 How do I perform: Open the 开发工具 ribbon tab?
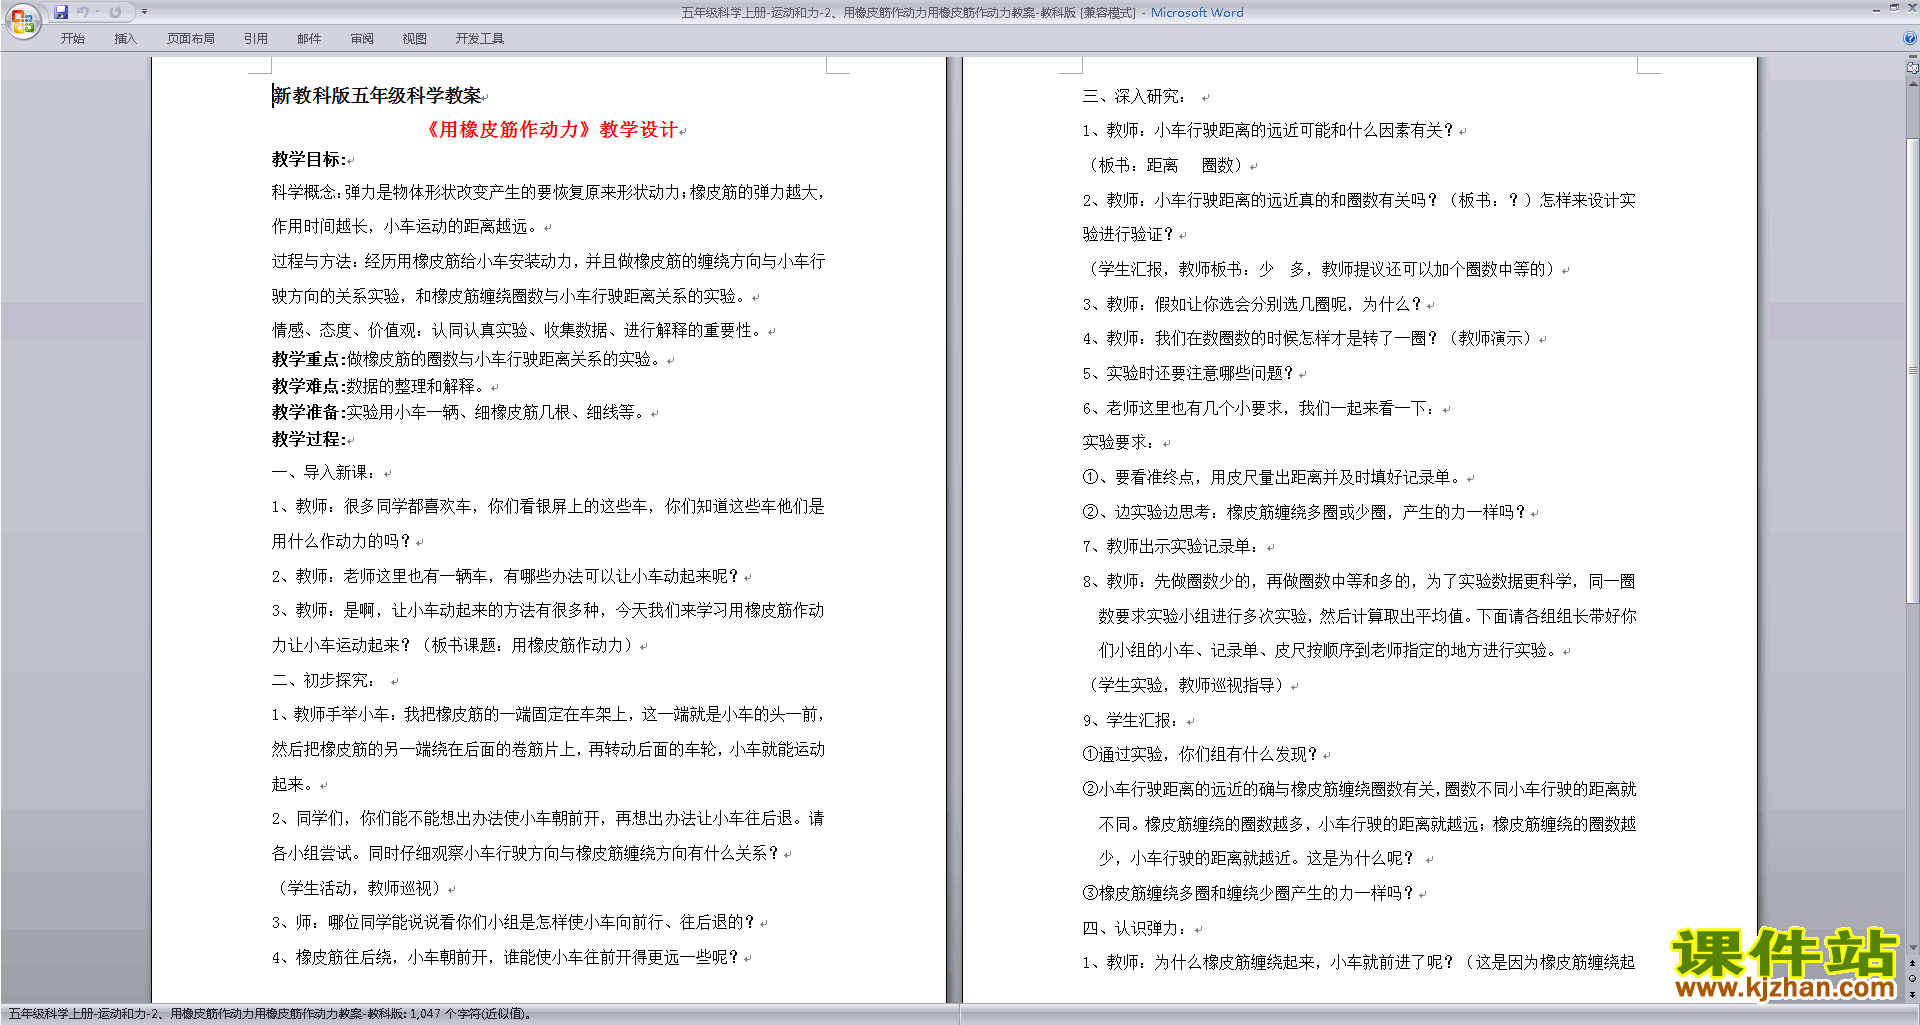coord(480,39)
